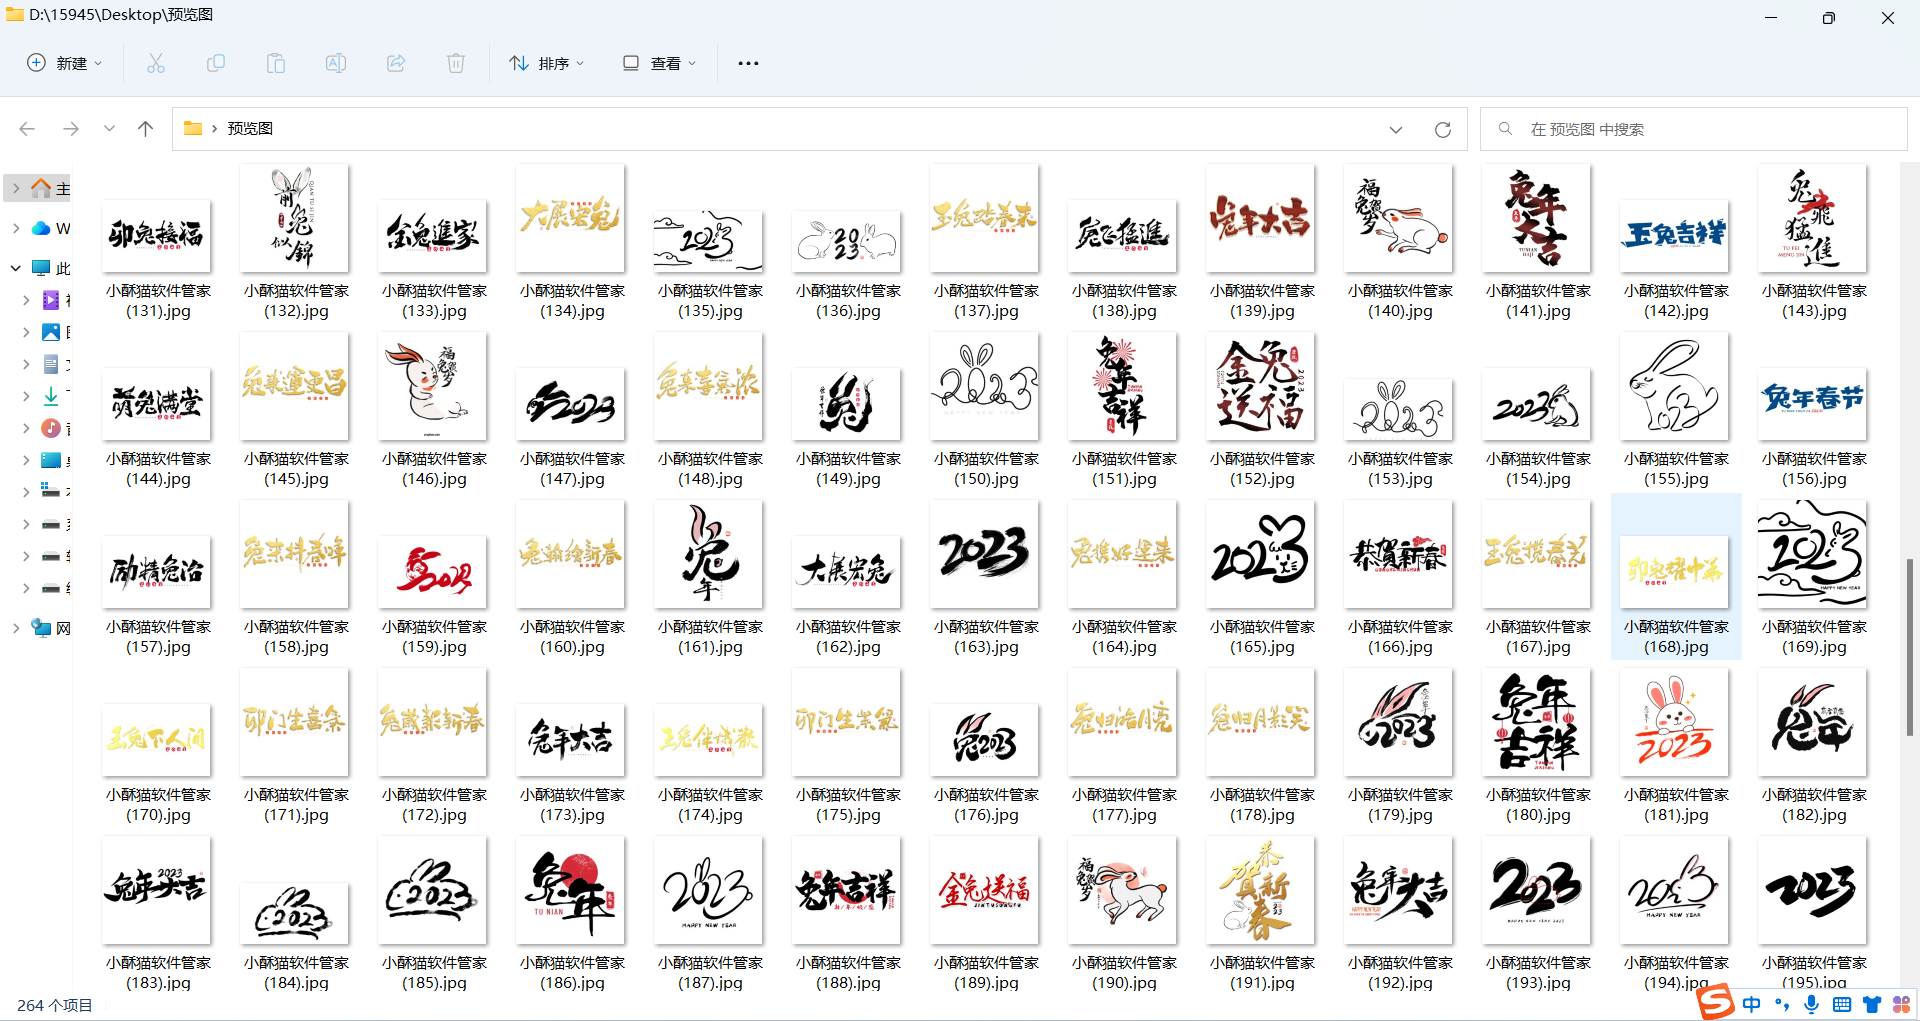Toggle Sogou input between Chinese and English
The image size is (1920, 1021).
tap(1752, 1005)
